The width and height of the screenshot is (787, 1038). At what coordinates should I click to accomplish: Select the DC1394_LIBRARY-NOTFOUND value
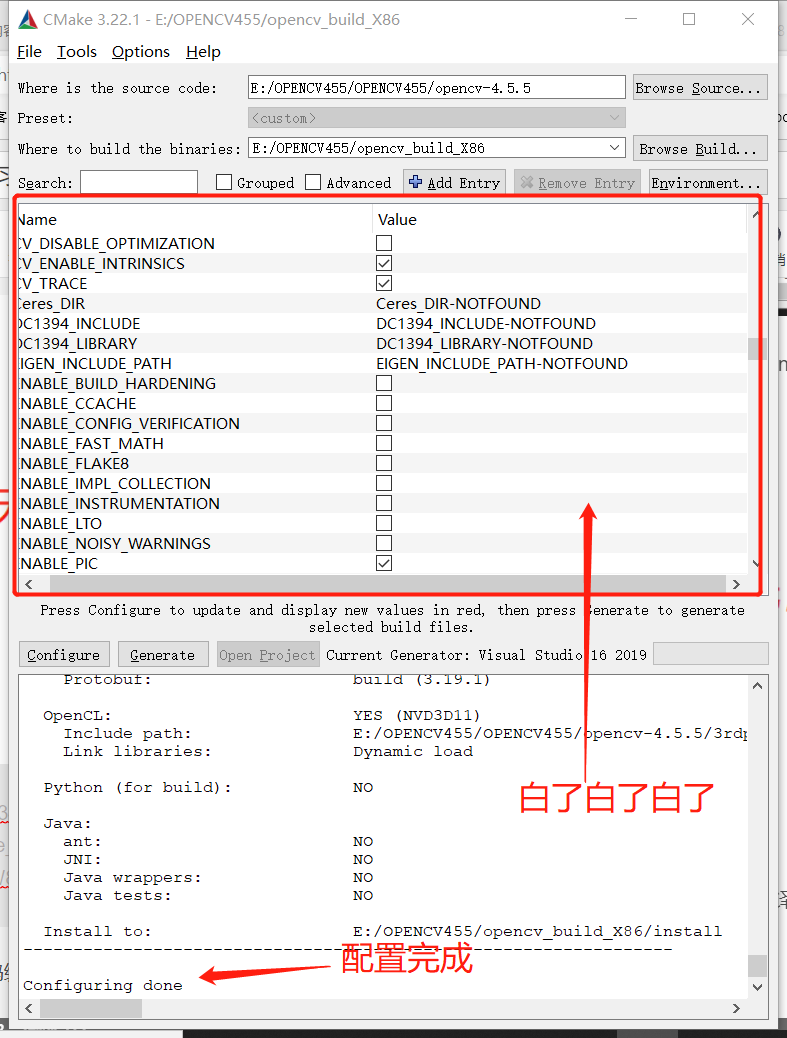[x=485, y=343]
